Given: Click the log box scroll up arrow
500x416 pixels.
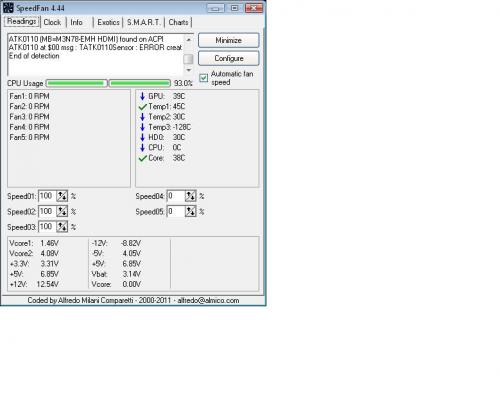Looking at the screenshot, I should [189, 40].
